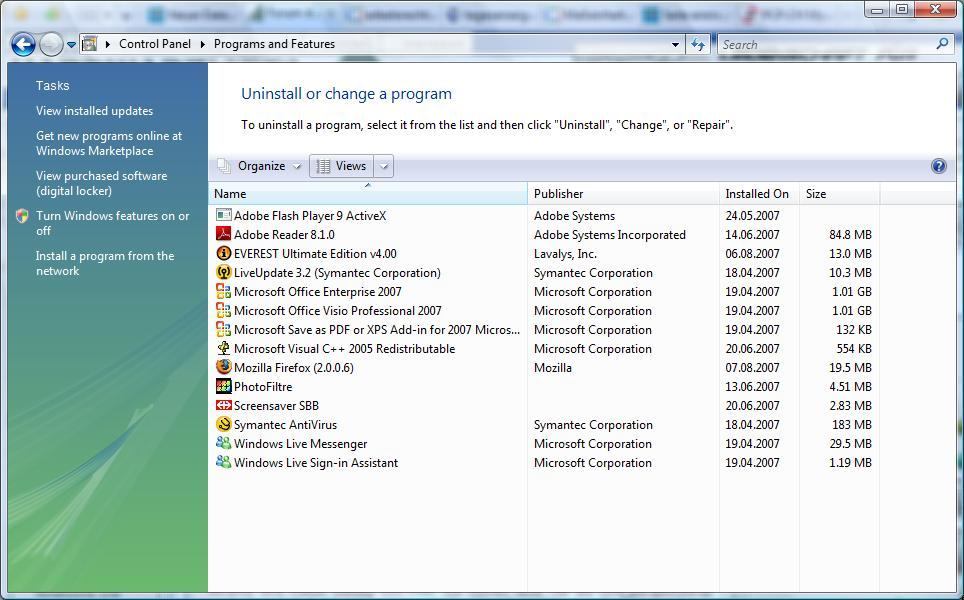The image size is (964, 600).
Task: Select the Symantec AntiVirus program name
Action: 285,425
